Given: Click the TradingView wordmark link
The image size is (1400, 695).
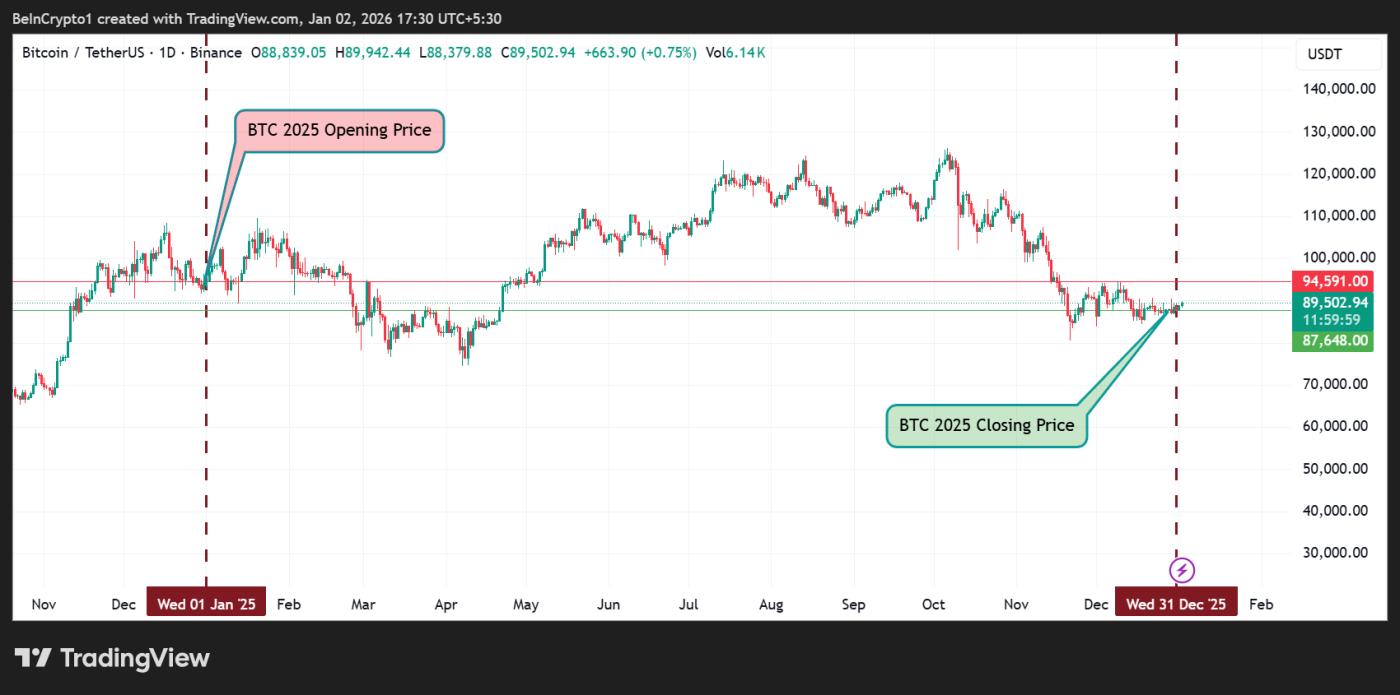Looking at the screenshot, I should tap(135, 658).
